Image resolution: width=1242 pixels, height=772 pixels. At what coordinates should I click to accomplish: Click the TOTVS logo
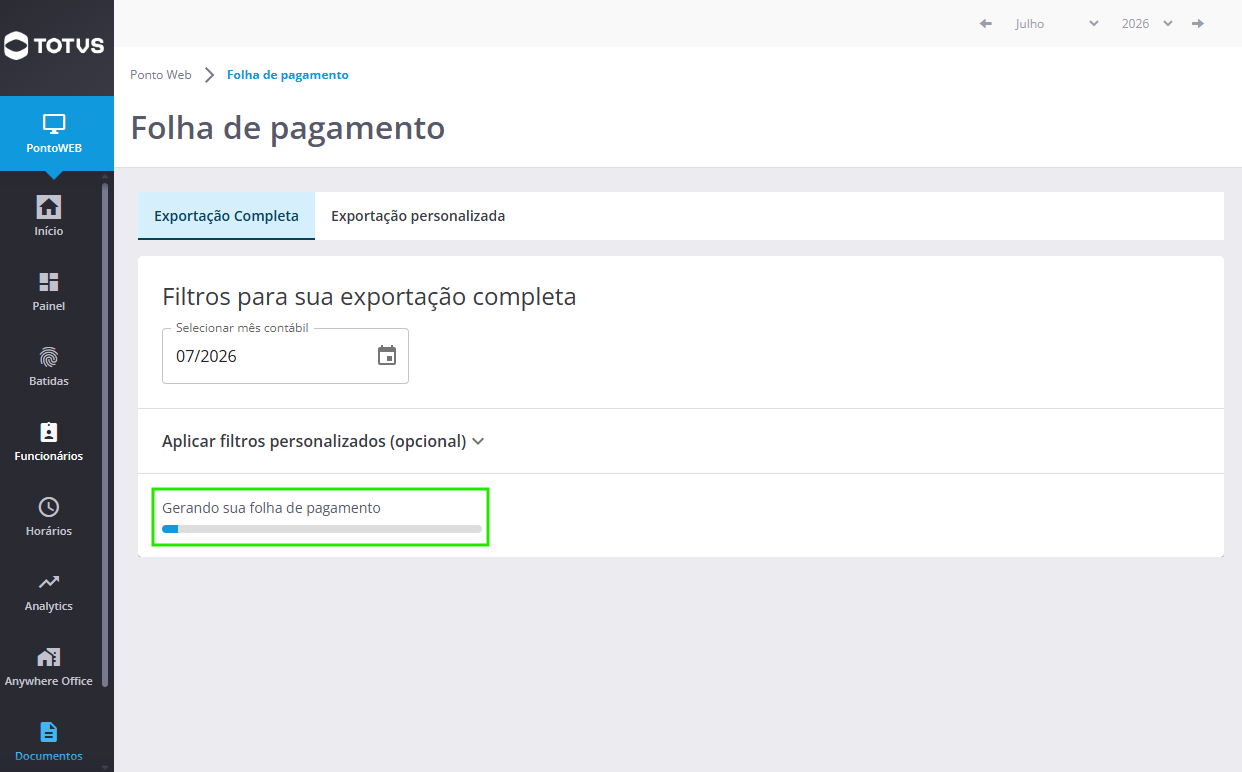tap(54, 45)
